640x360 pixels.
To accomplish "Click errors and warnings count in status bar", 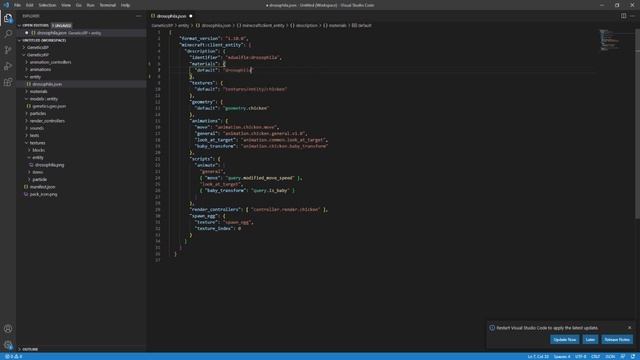I will [x=13, y=356].
